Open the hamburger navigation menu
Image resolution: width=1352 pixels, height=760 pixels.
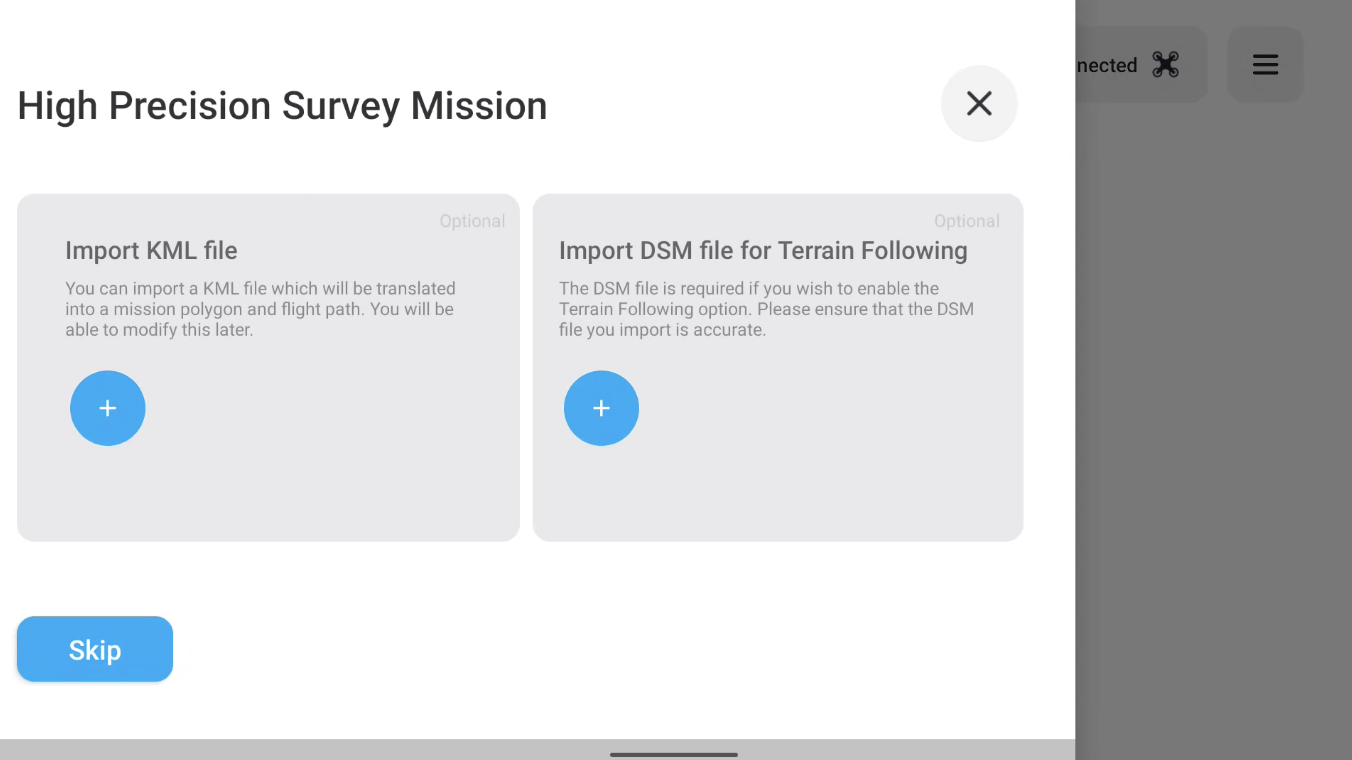tap(1265, 64)
